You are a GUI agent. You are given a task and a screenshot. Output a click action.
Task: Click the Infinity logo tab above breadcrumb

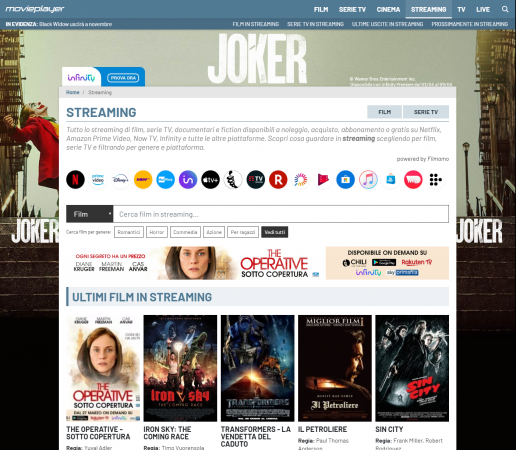point(81,78)
